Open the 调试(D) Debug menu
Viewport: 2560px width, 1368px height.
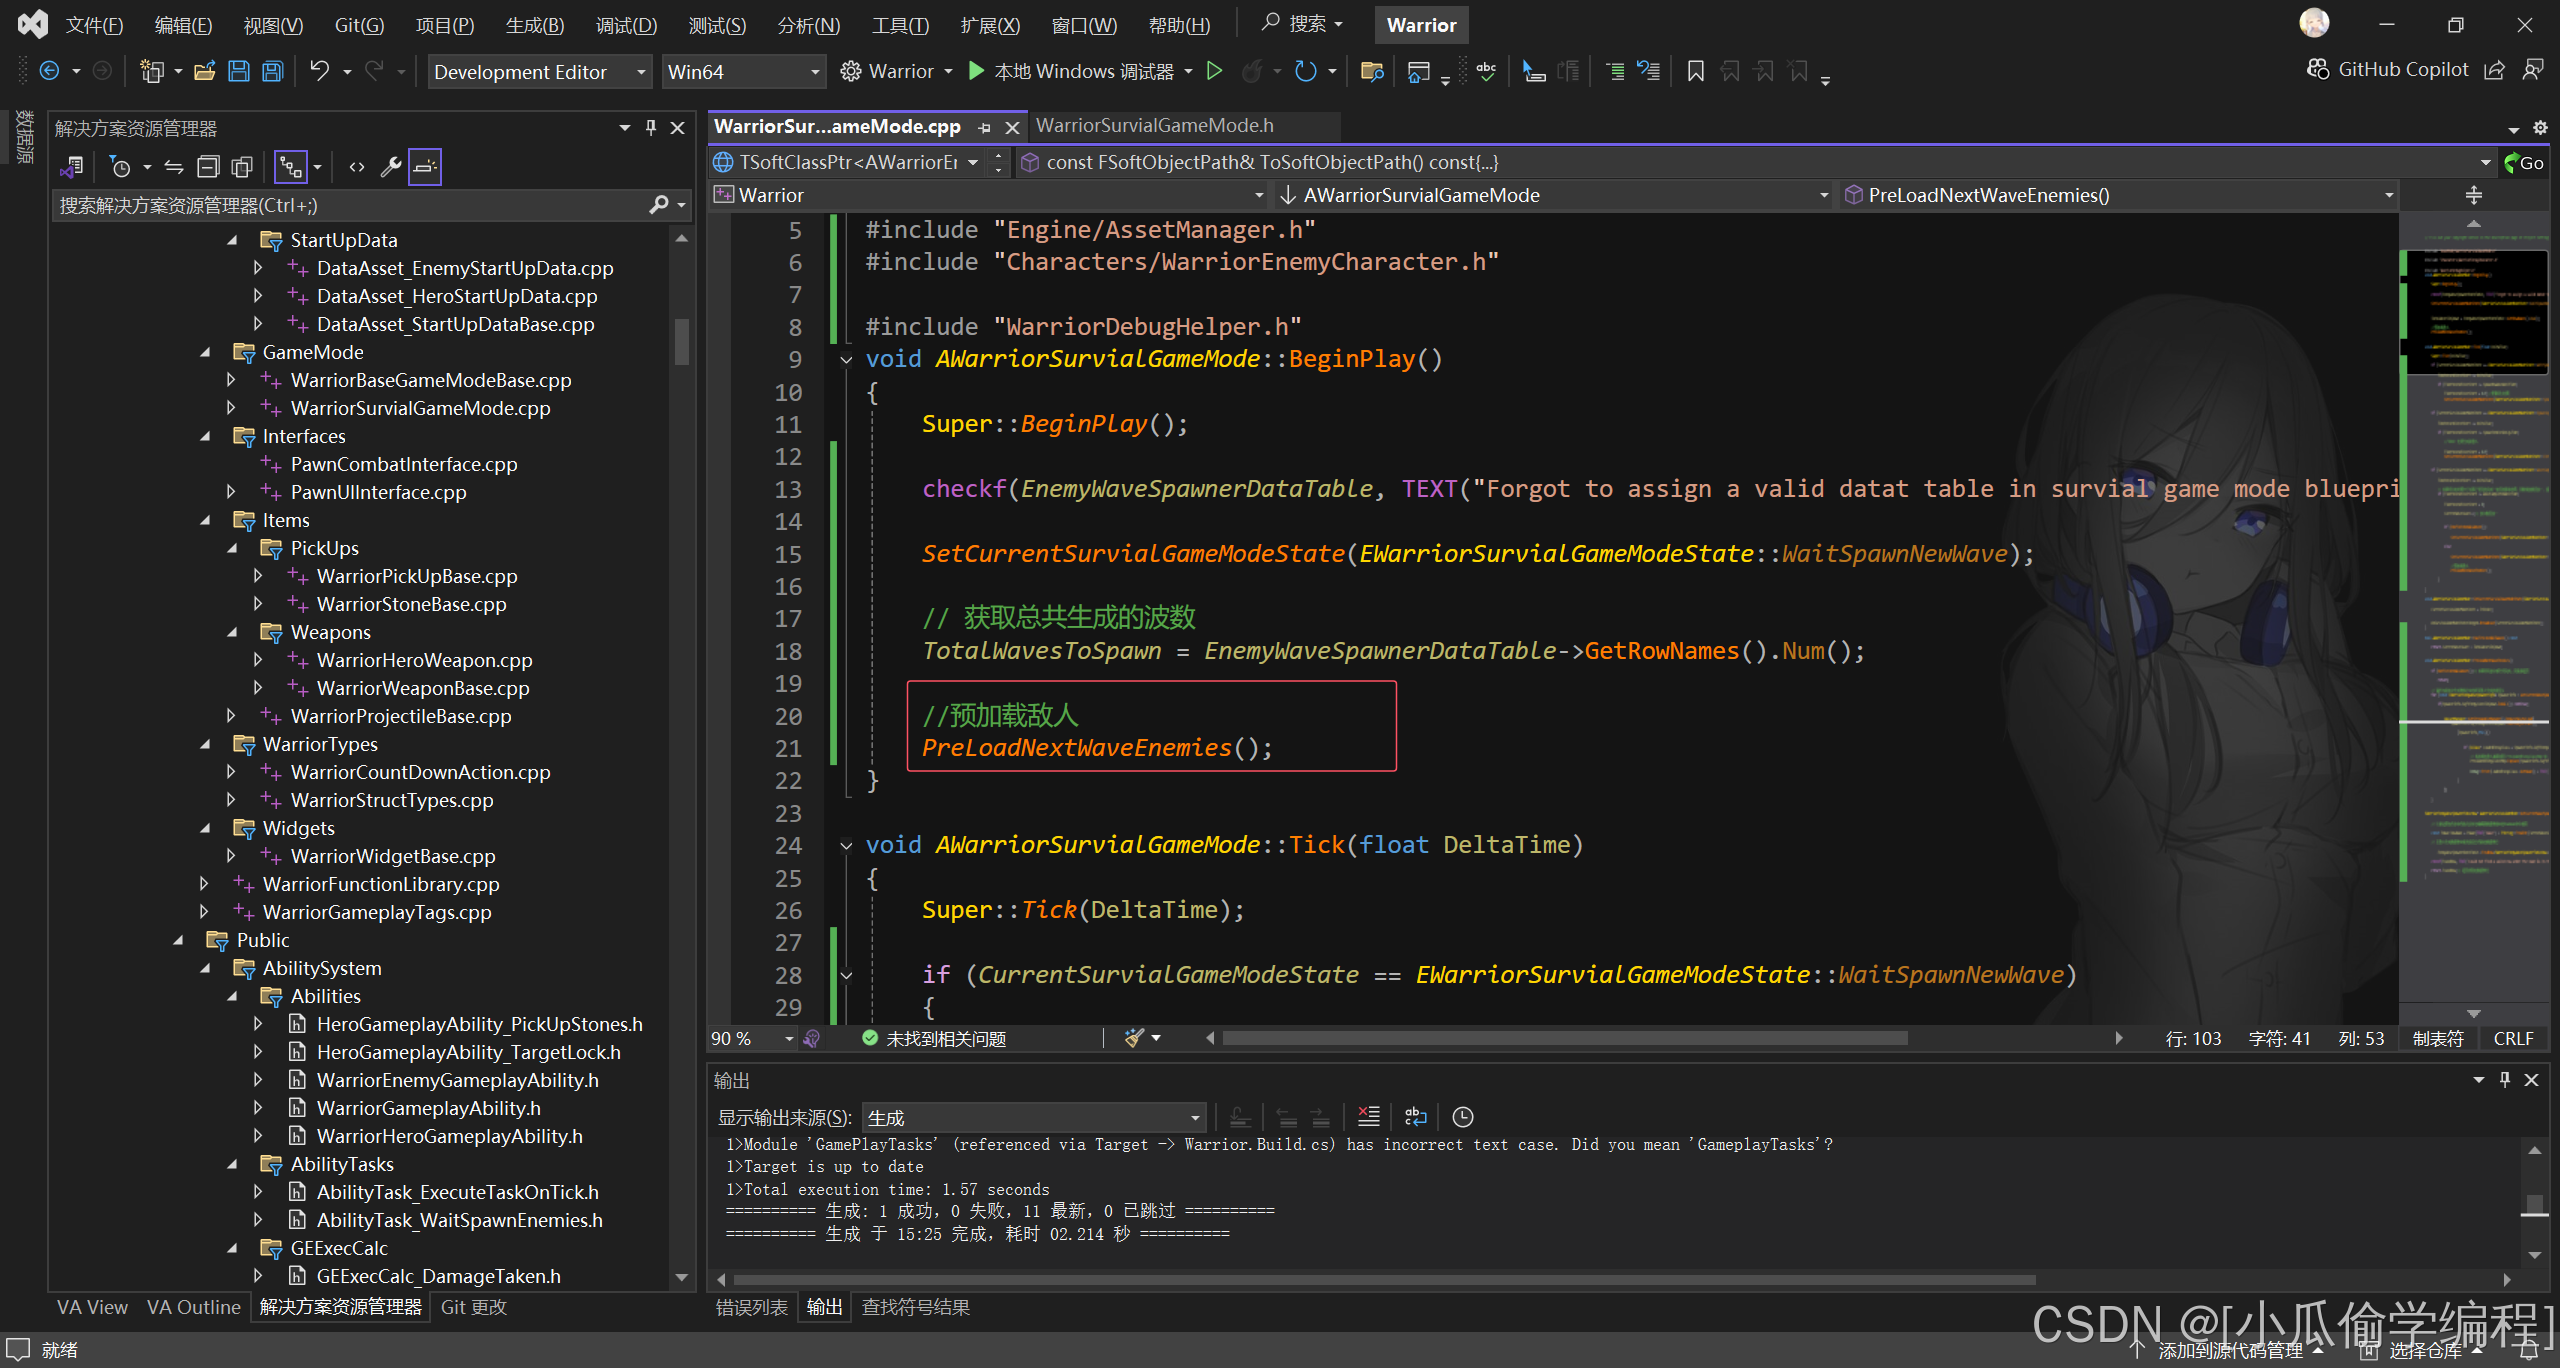click(626, 25)
